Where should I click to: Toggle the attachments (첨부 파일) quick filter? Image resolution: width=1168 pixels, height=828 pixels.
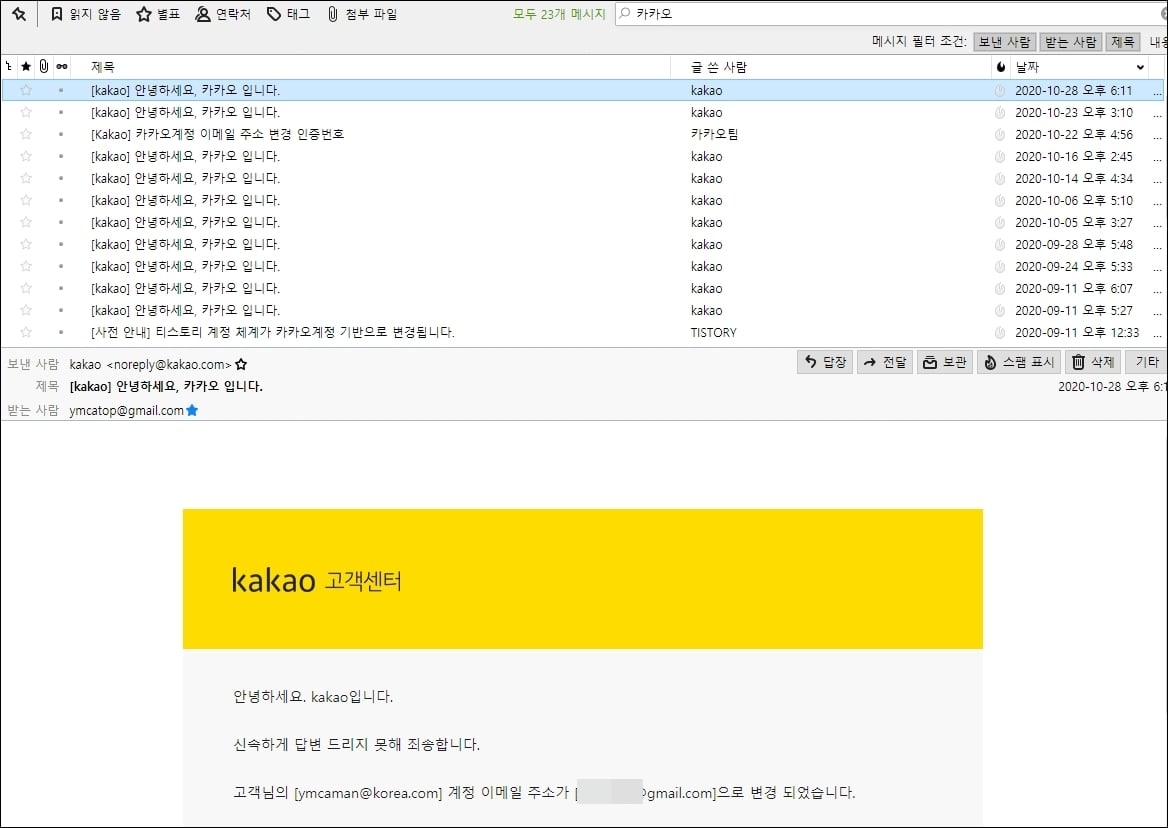[363, 13]
